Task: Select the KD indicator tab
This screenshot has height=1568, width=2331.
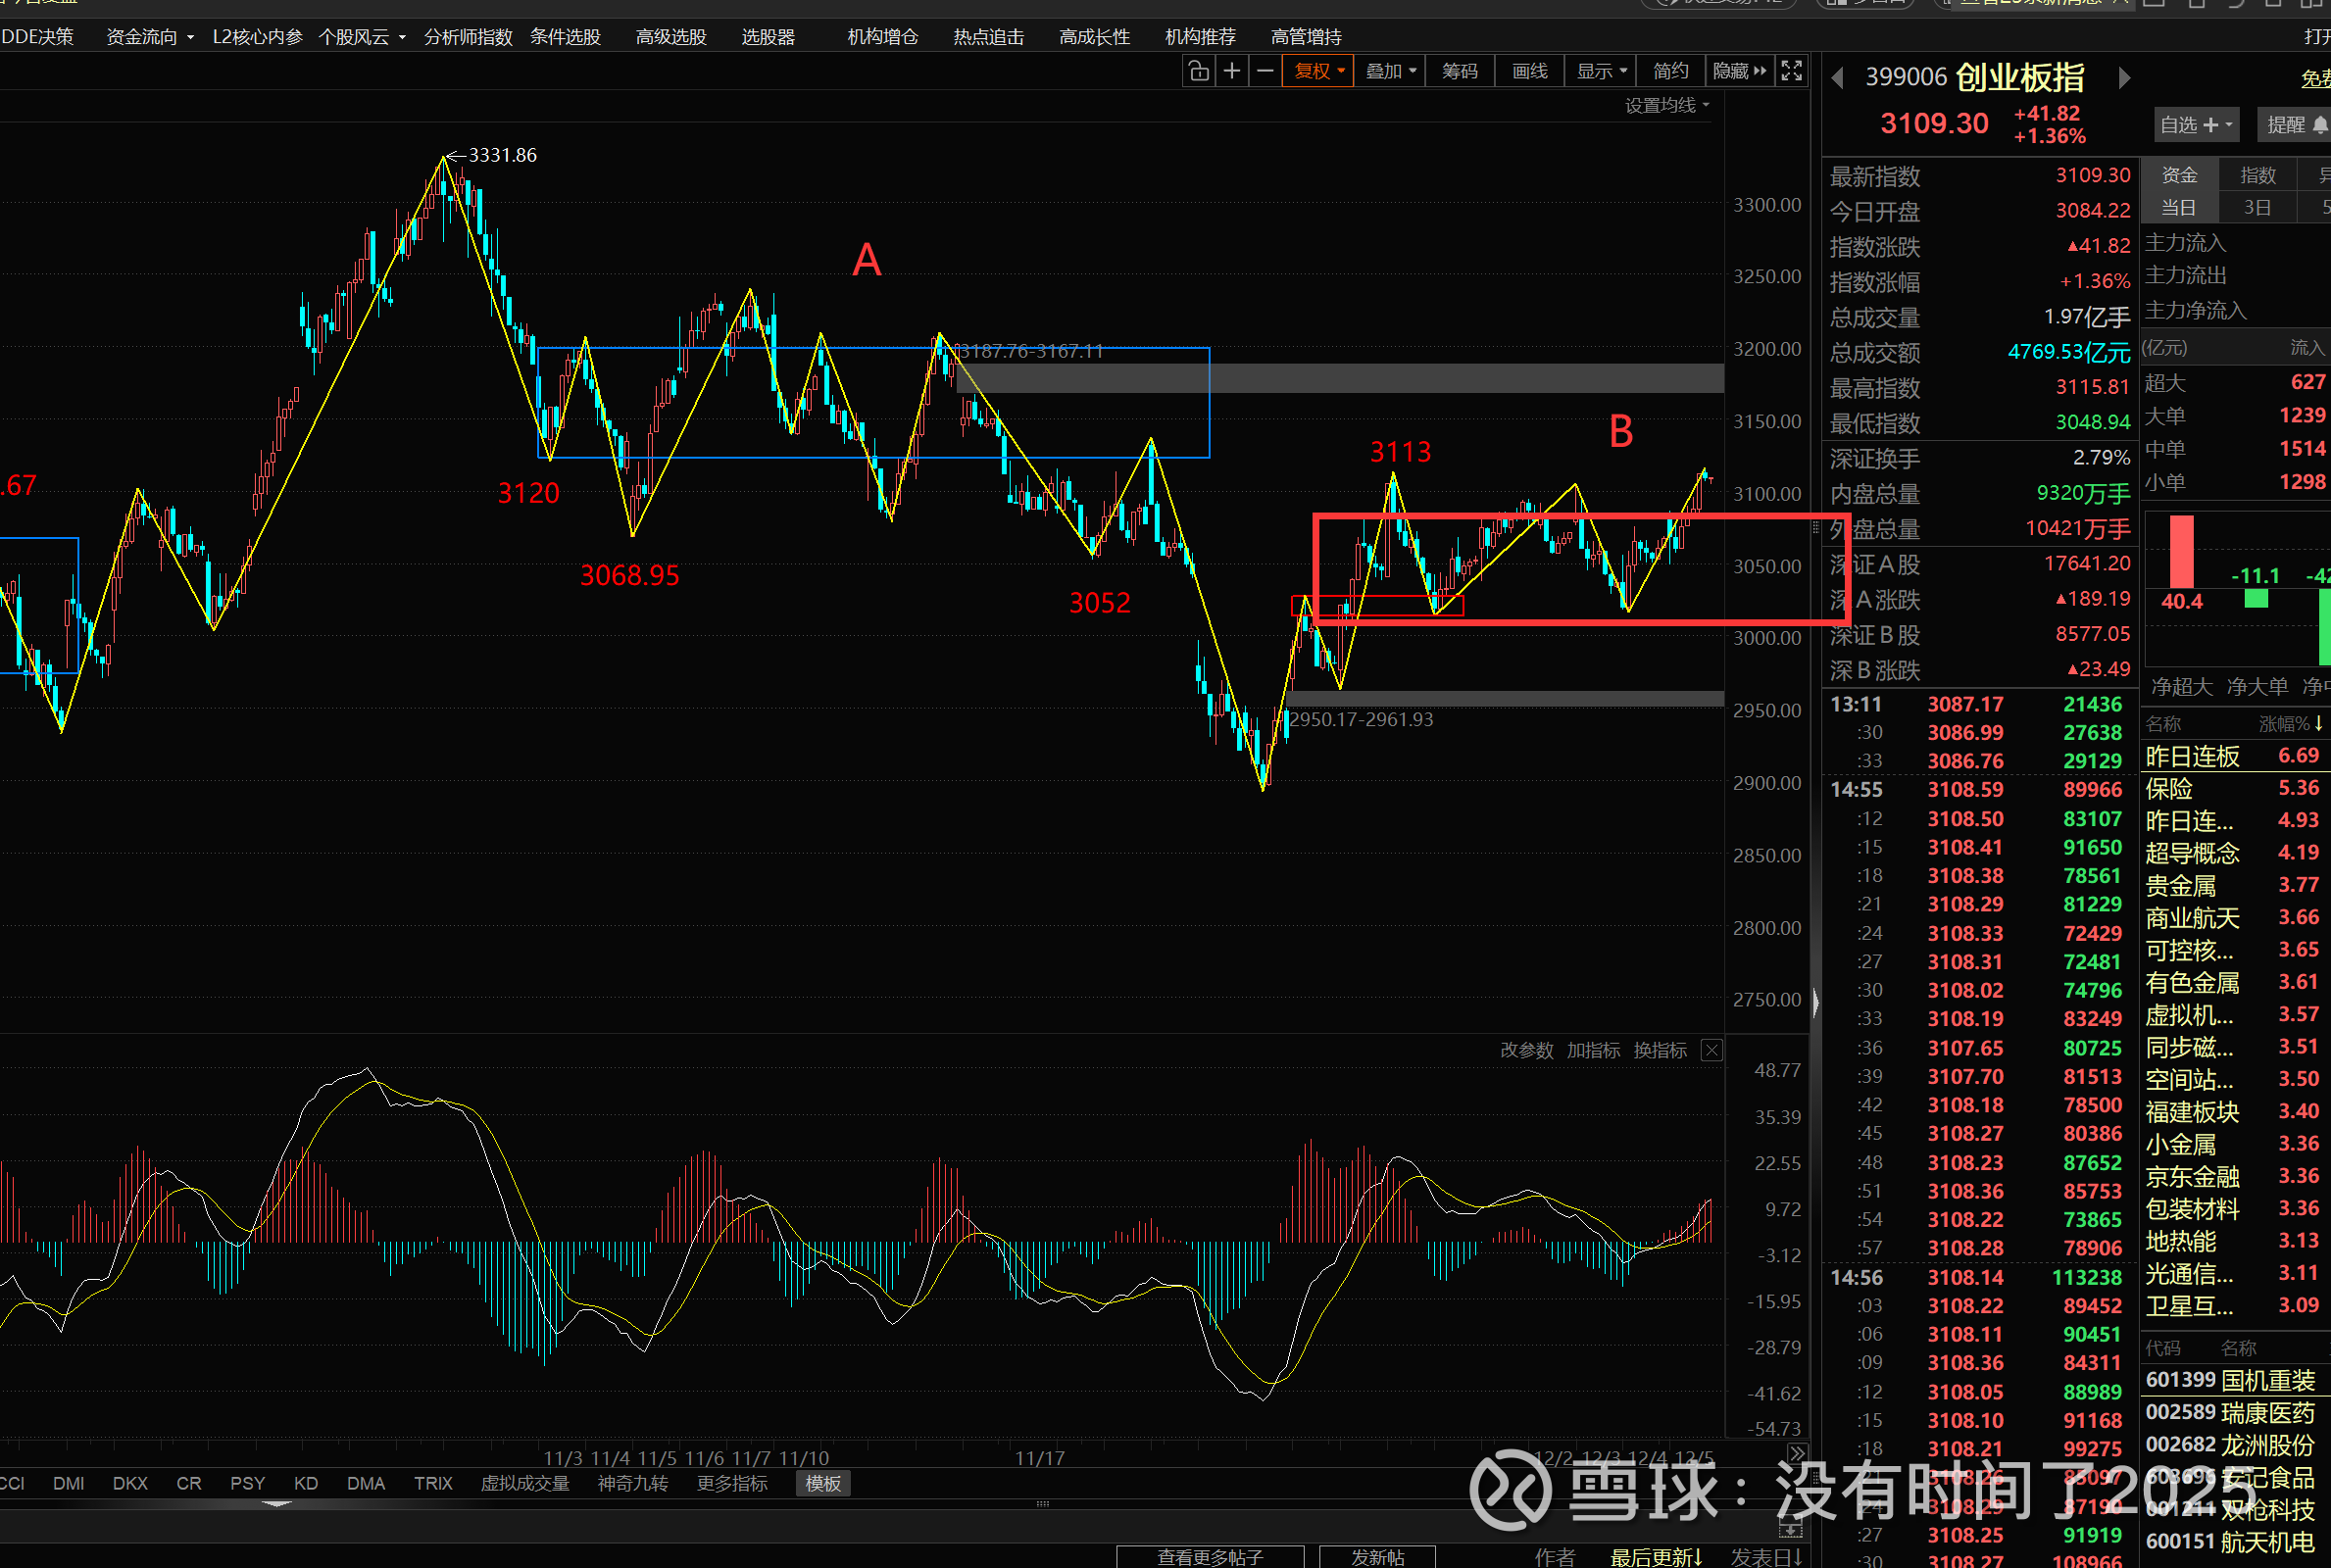Action: [x=306, y=1483]
